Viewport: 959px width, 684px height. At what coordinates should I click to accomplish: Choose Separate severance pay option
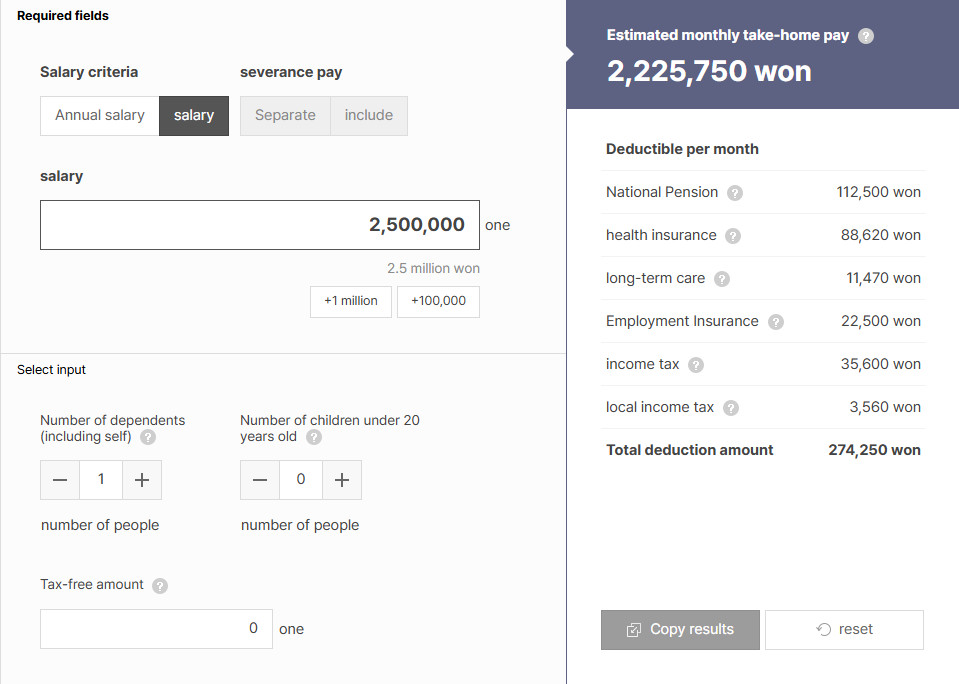pyautogui.click(x=285, y=116)
